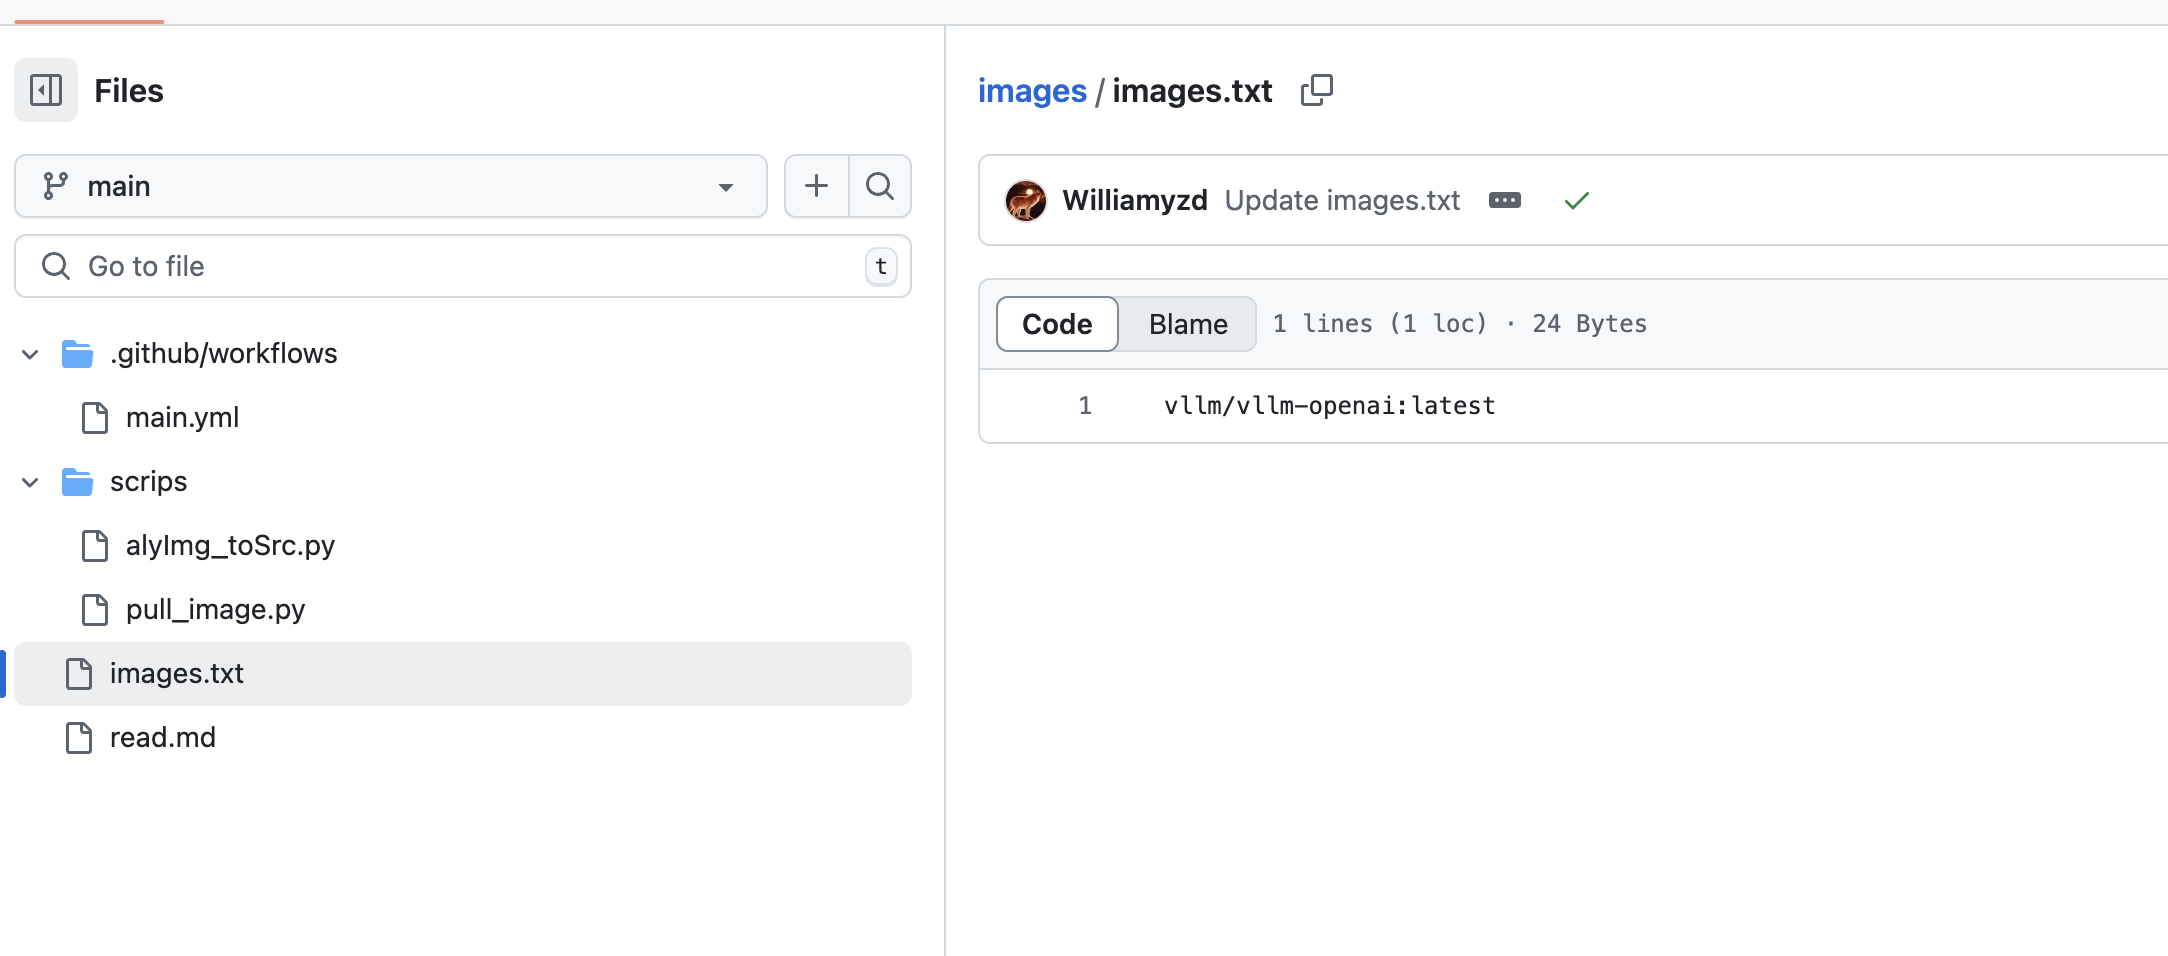Switch to the Code view tab
This screenshot has width=2168, height=956.
pyautogui.click(x=1057, y=324)
